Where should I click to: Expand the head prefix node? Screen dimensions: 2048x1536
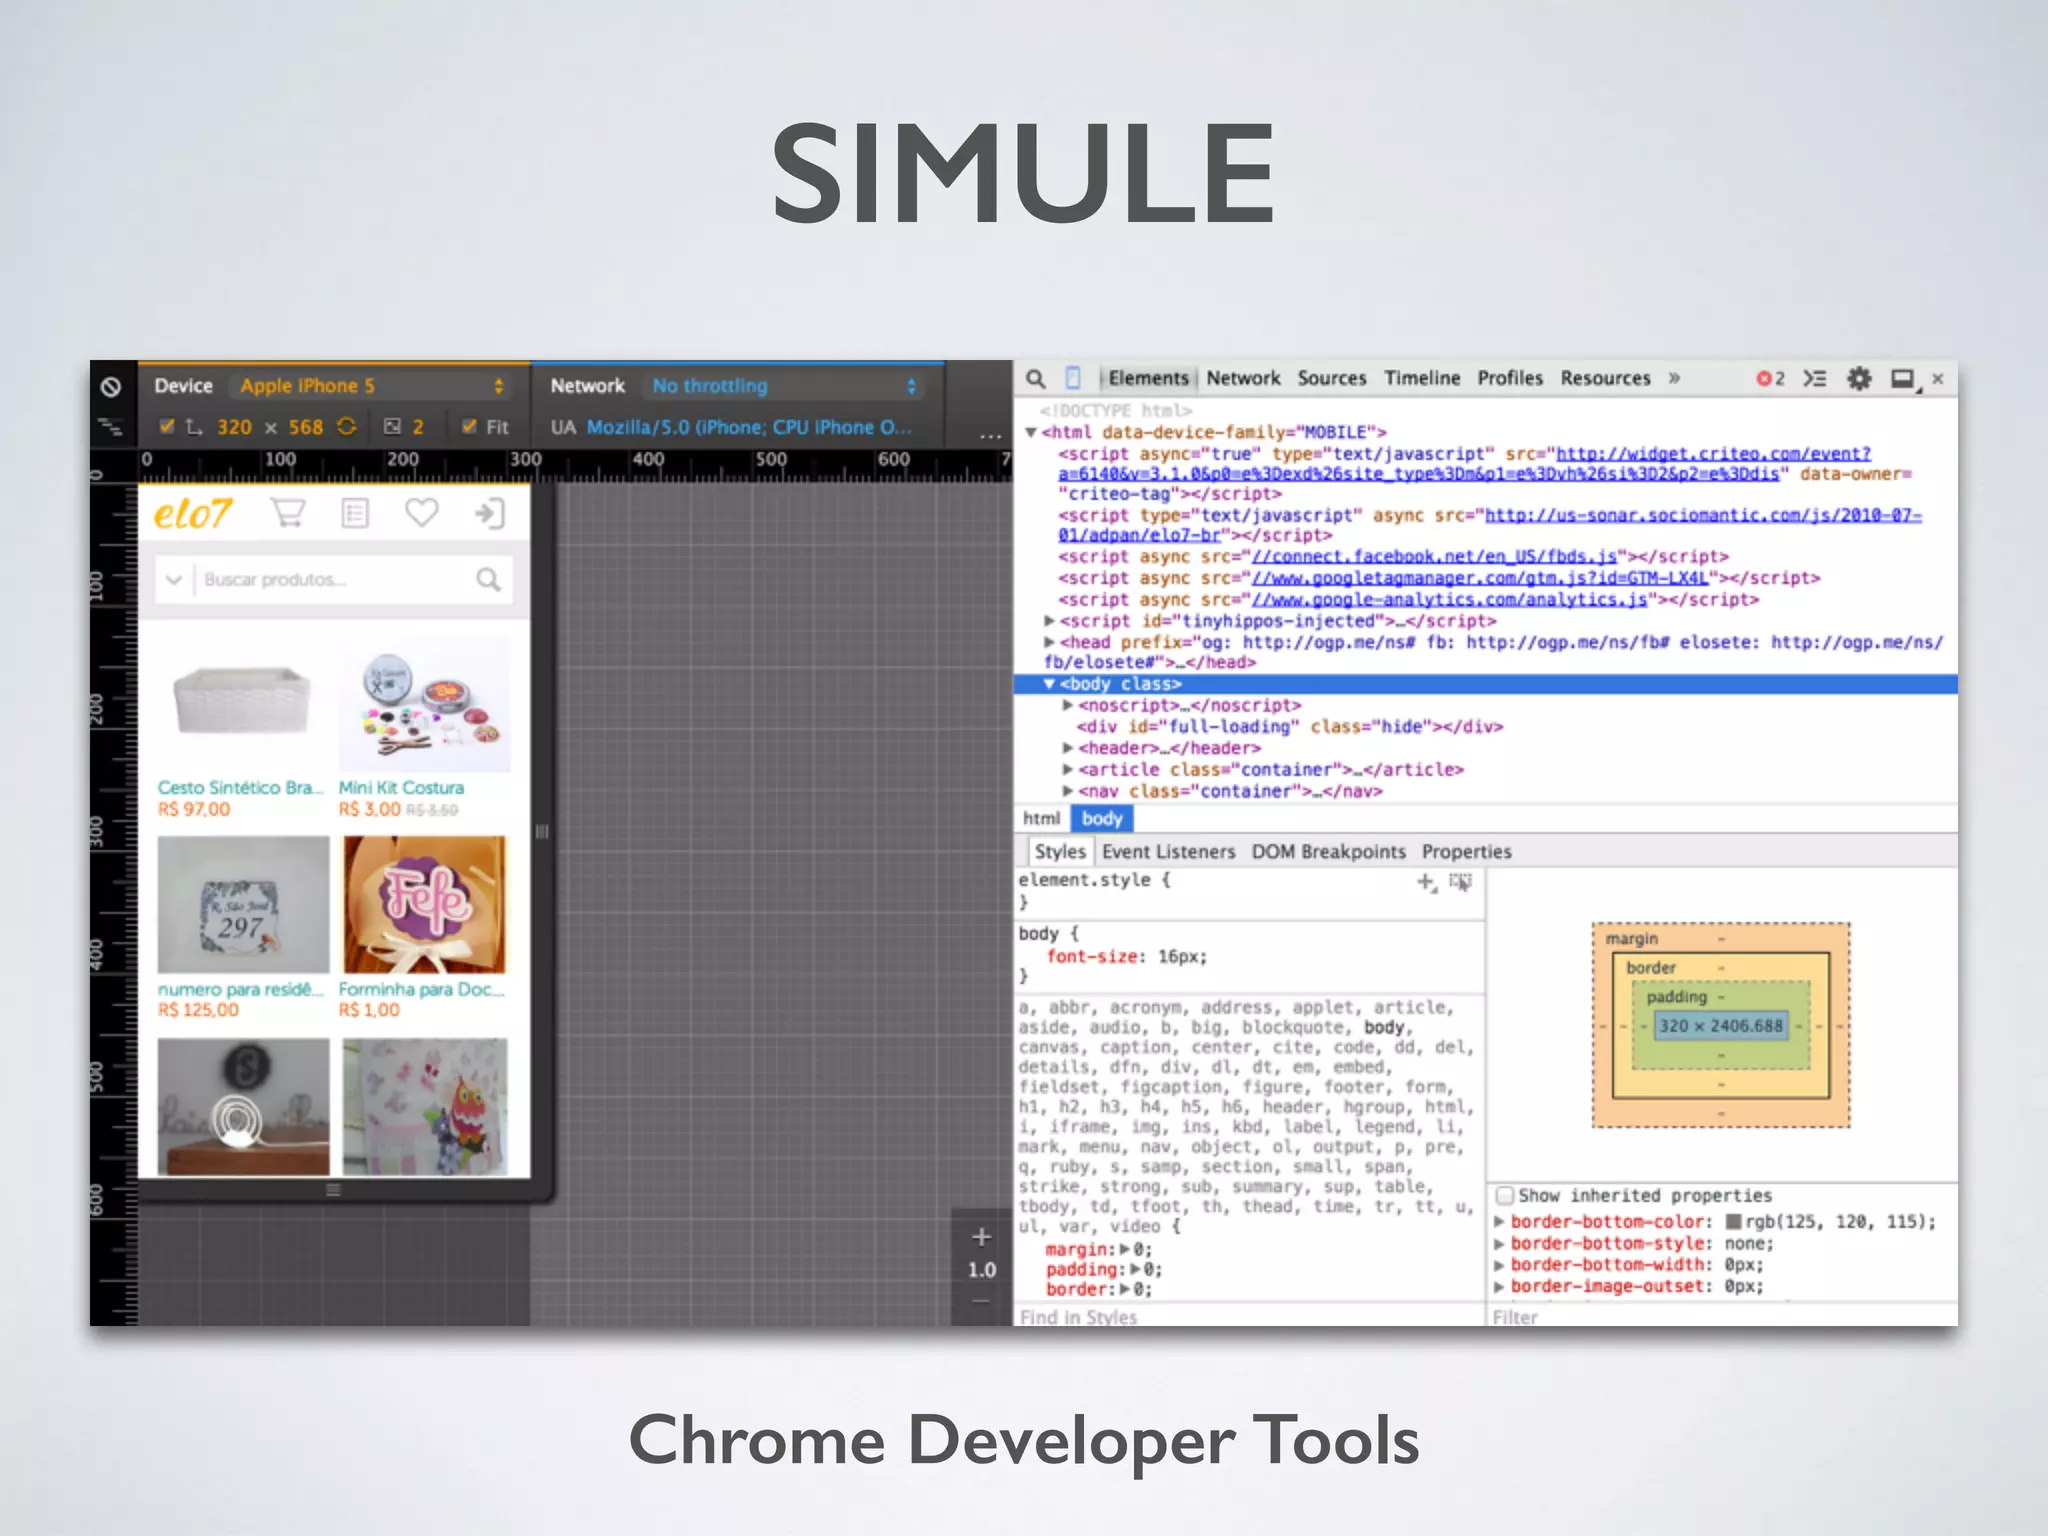click(1049, 642)
